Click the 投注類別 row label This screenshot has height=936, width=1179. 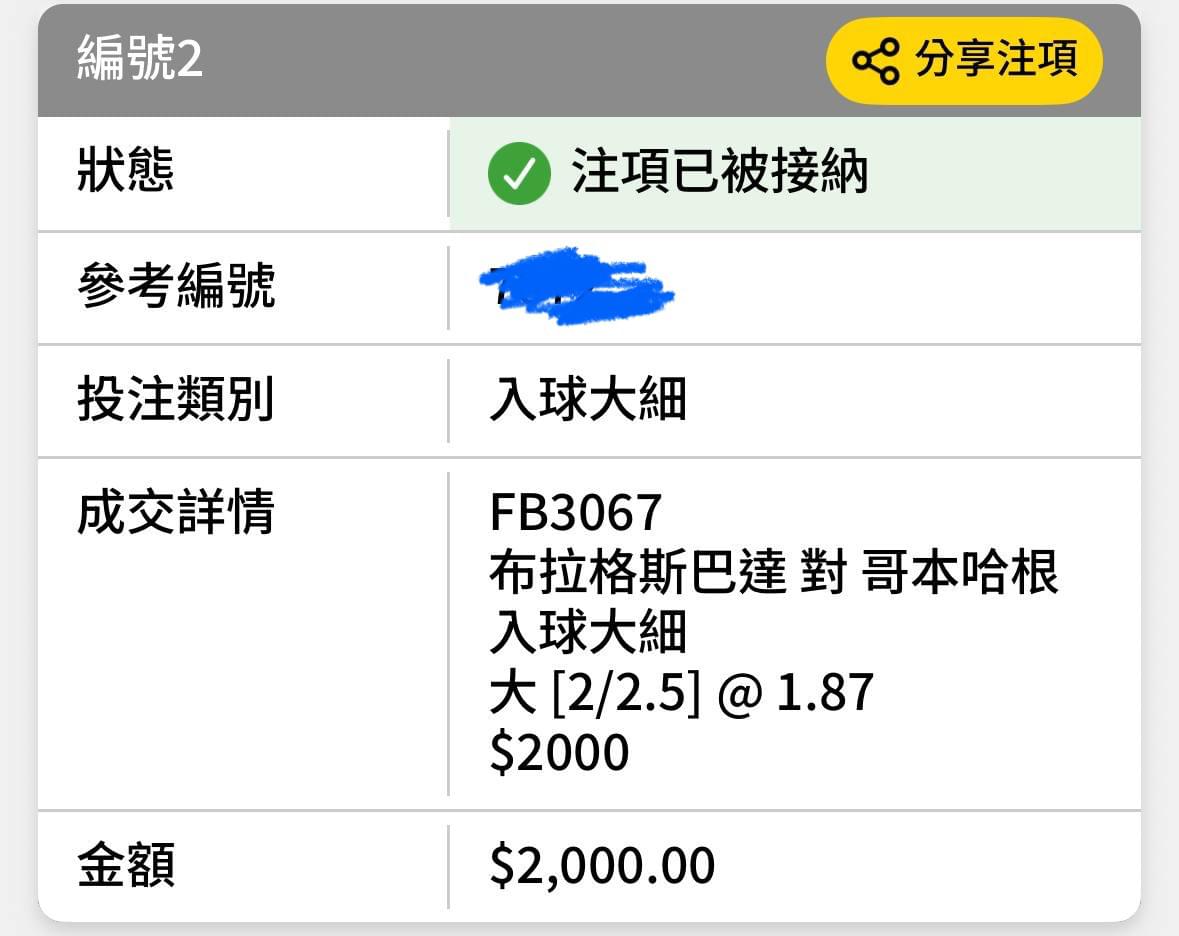[176, 398]
